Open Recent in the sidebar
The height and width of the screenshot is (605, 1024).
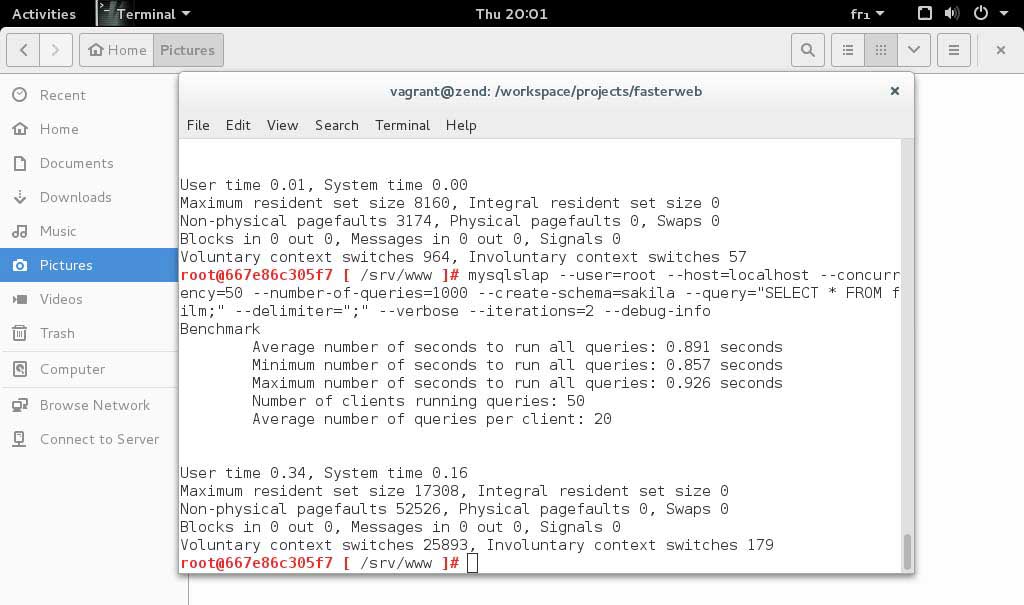click(x=89, y=95)
